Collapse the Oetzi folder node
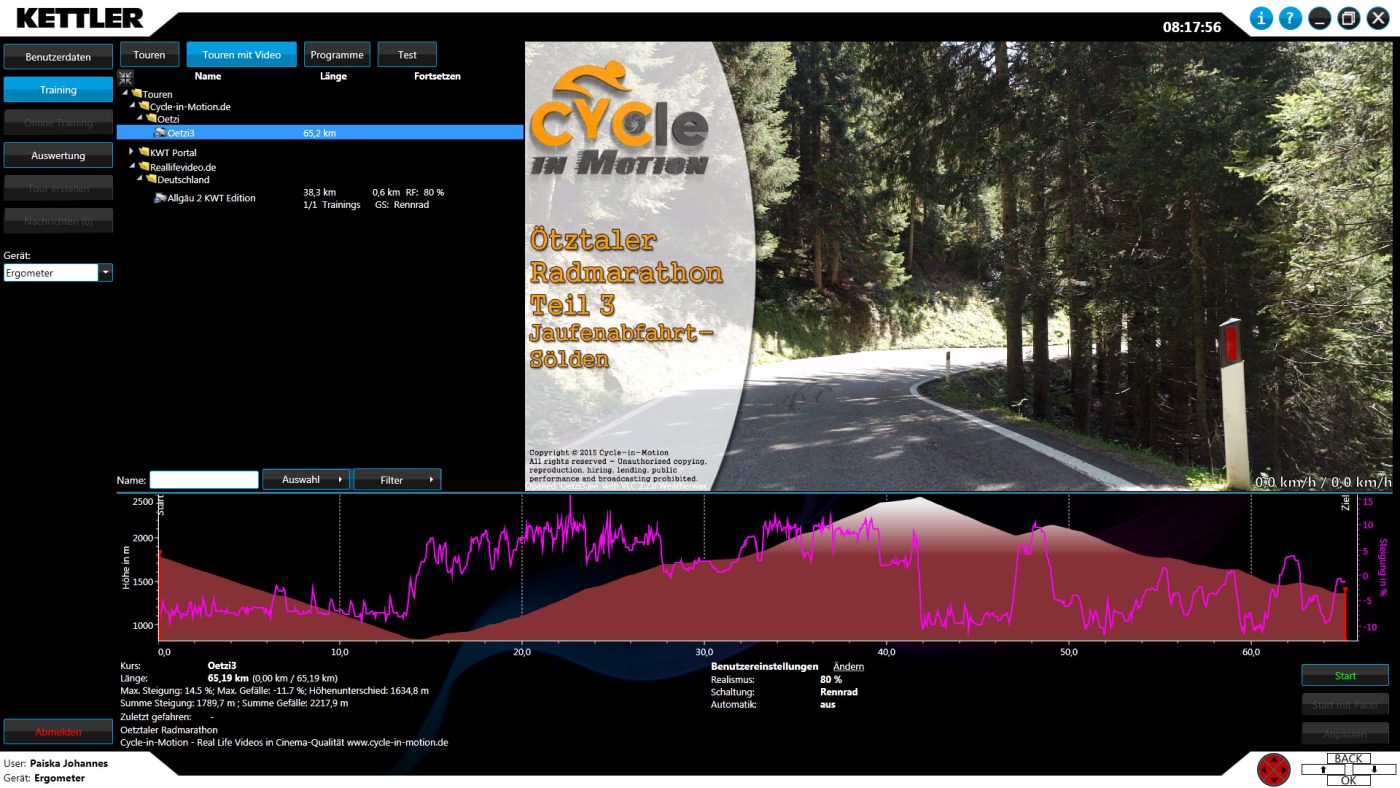The height and width of the screenshot is (788, 1400). point(140,118)
